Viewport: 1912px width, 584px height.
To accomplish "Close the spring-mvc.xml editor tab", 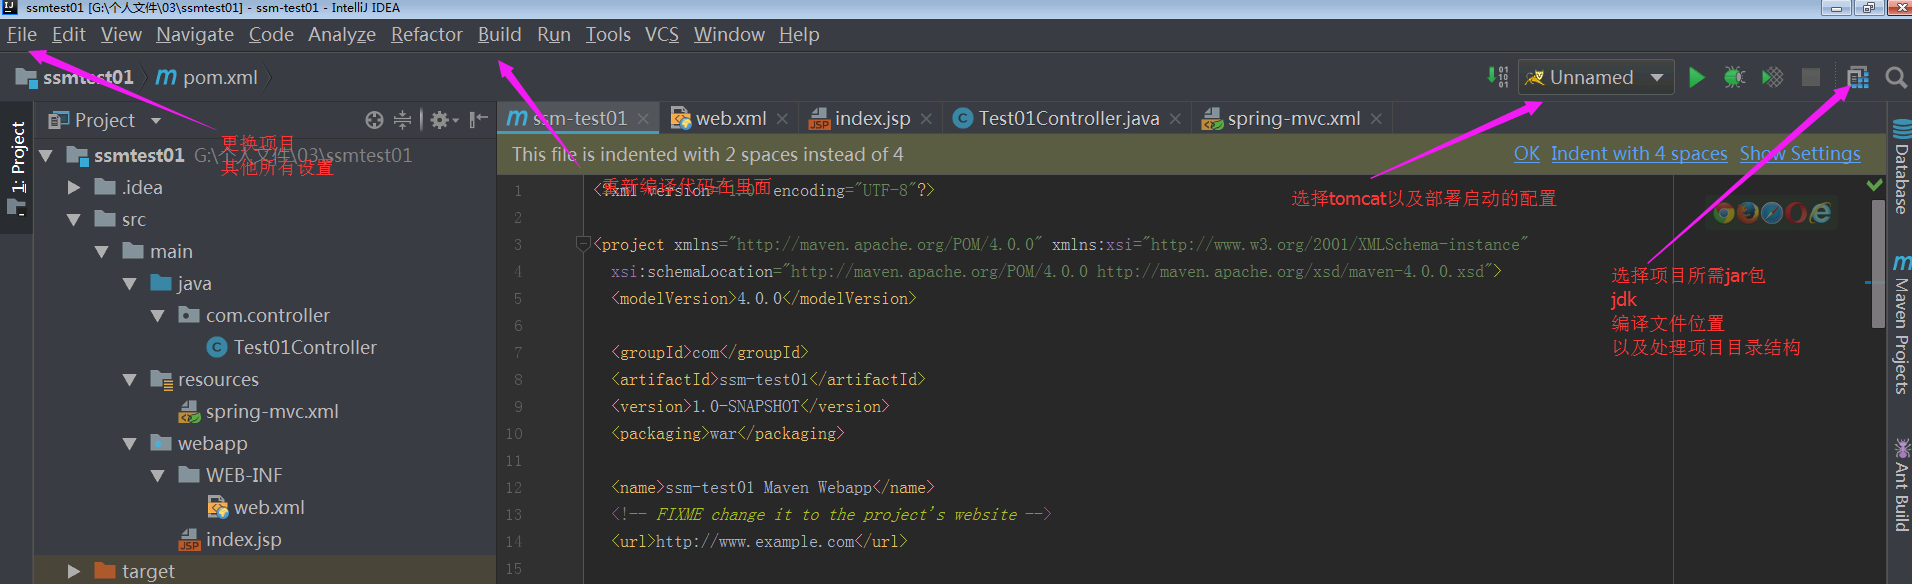I will (1376, 119).
